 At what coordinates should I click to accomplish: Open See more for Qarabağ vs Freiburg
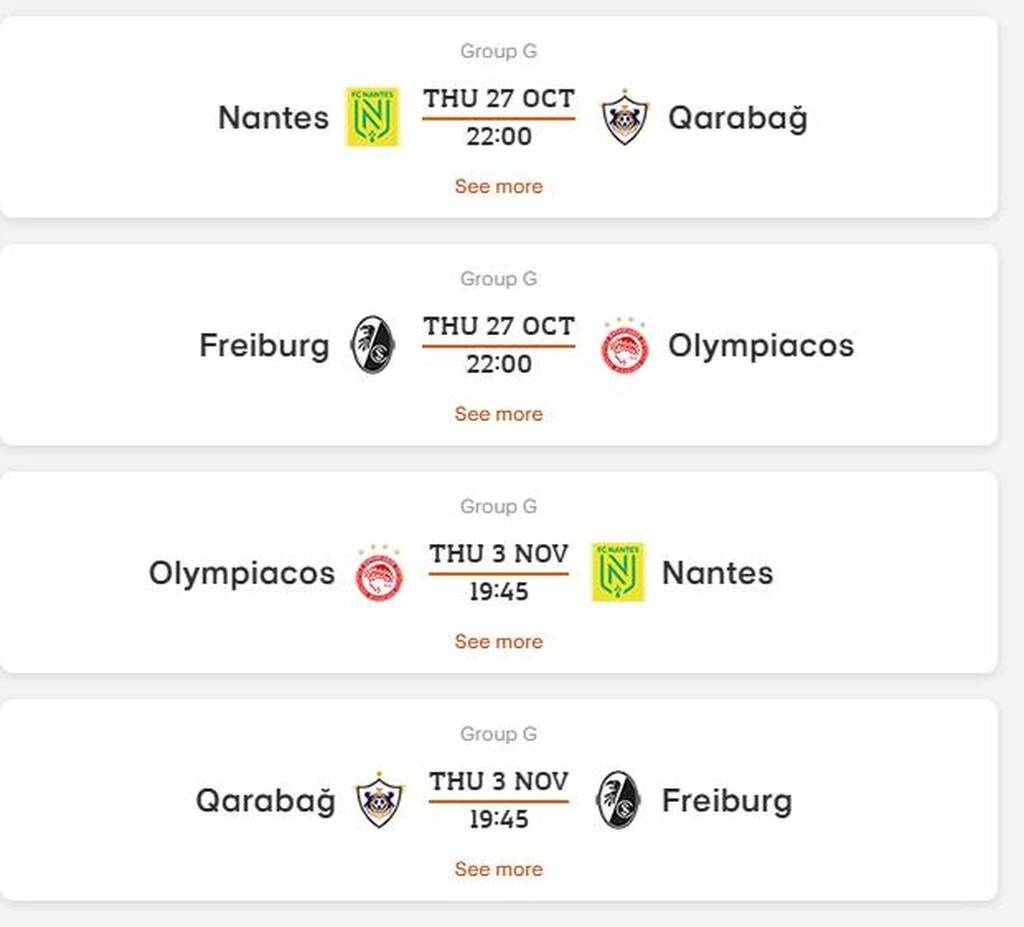499,869
